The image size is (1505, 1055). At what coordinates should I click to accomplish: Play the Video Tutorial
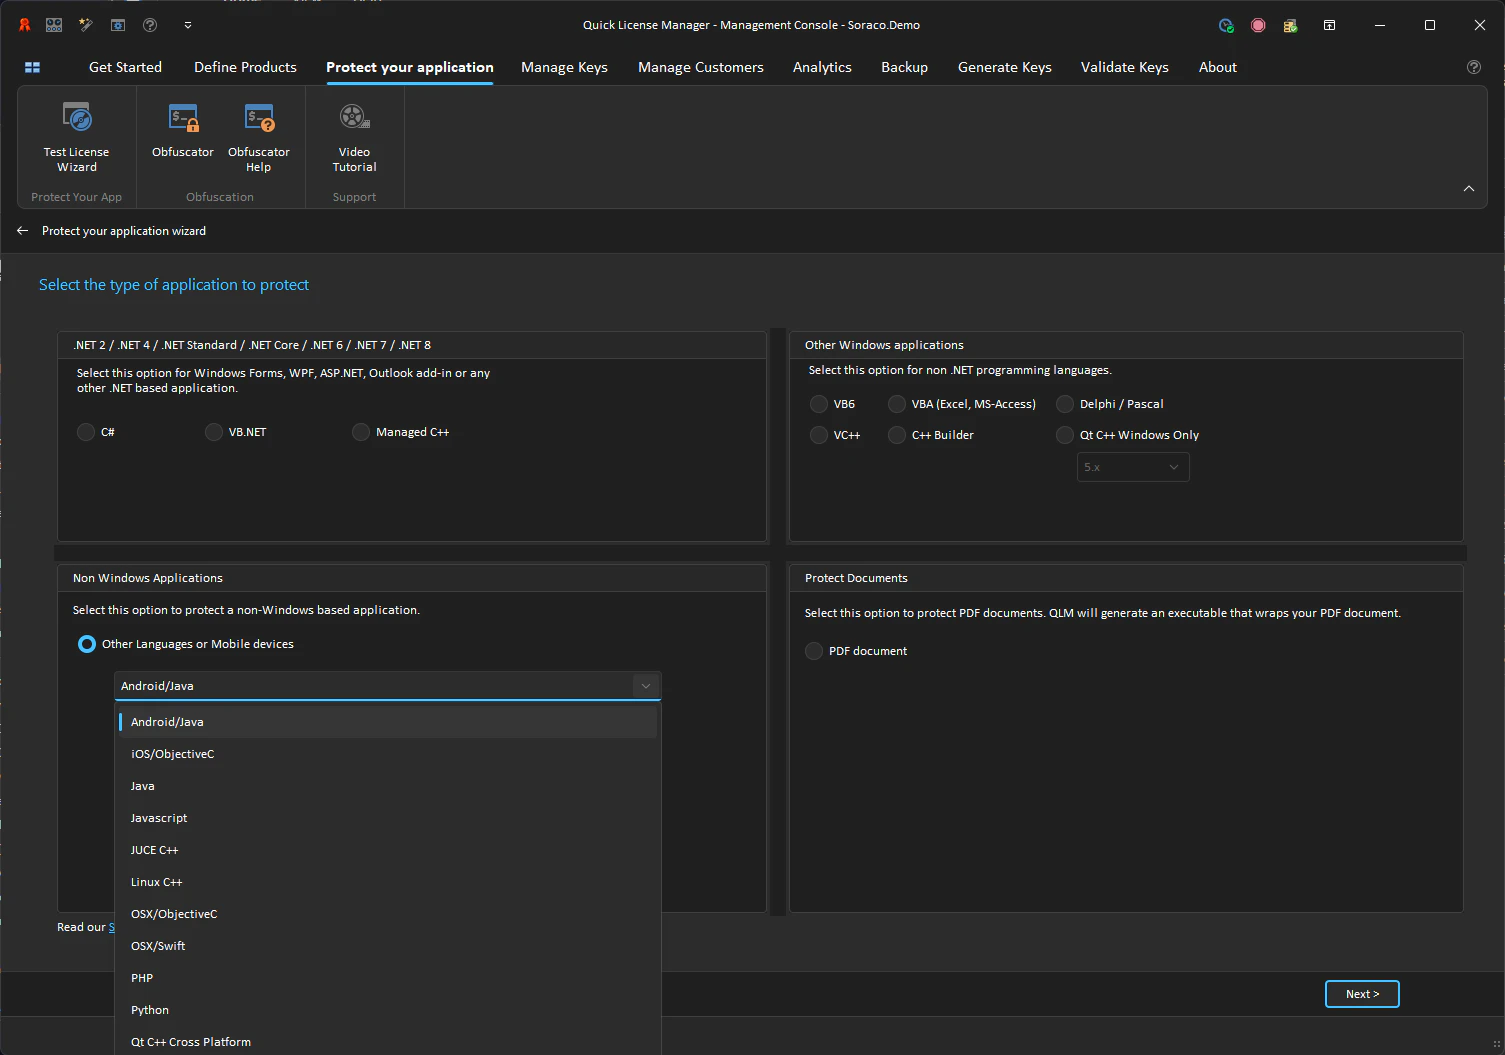pyautogui.click(x=353, y=135)
